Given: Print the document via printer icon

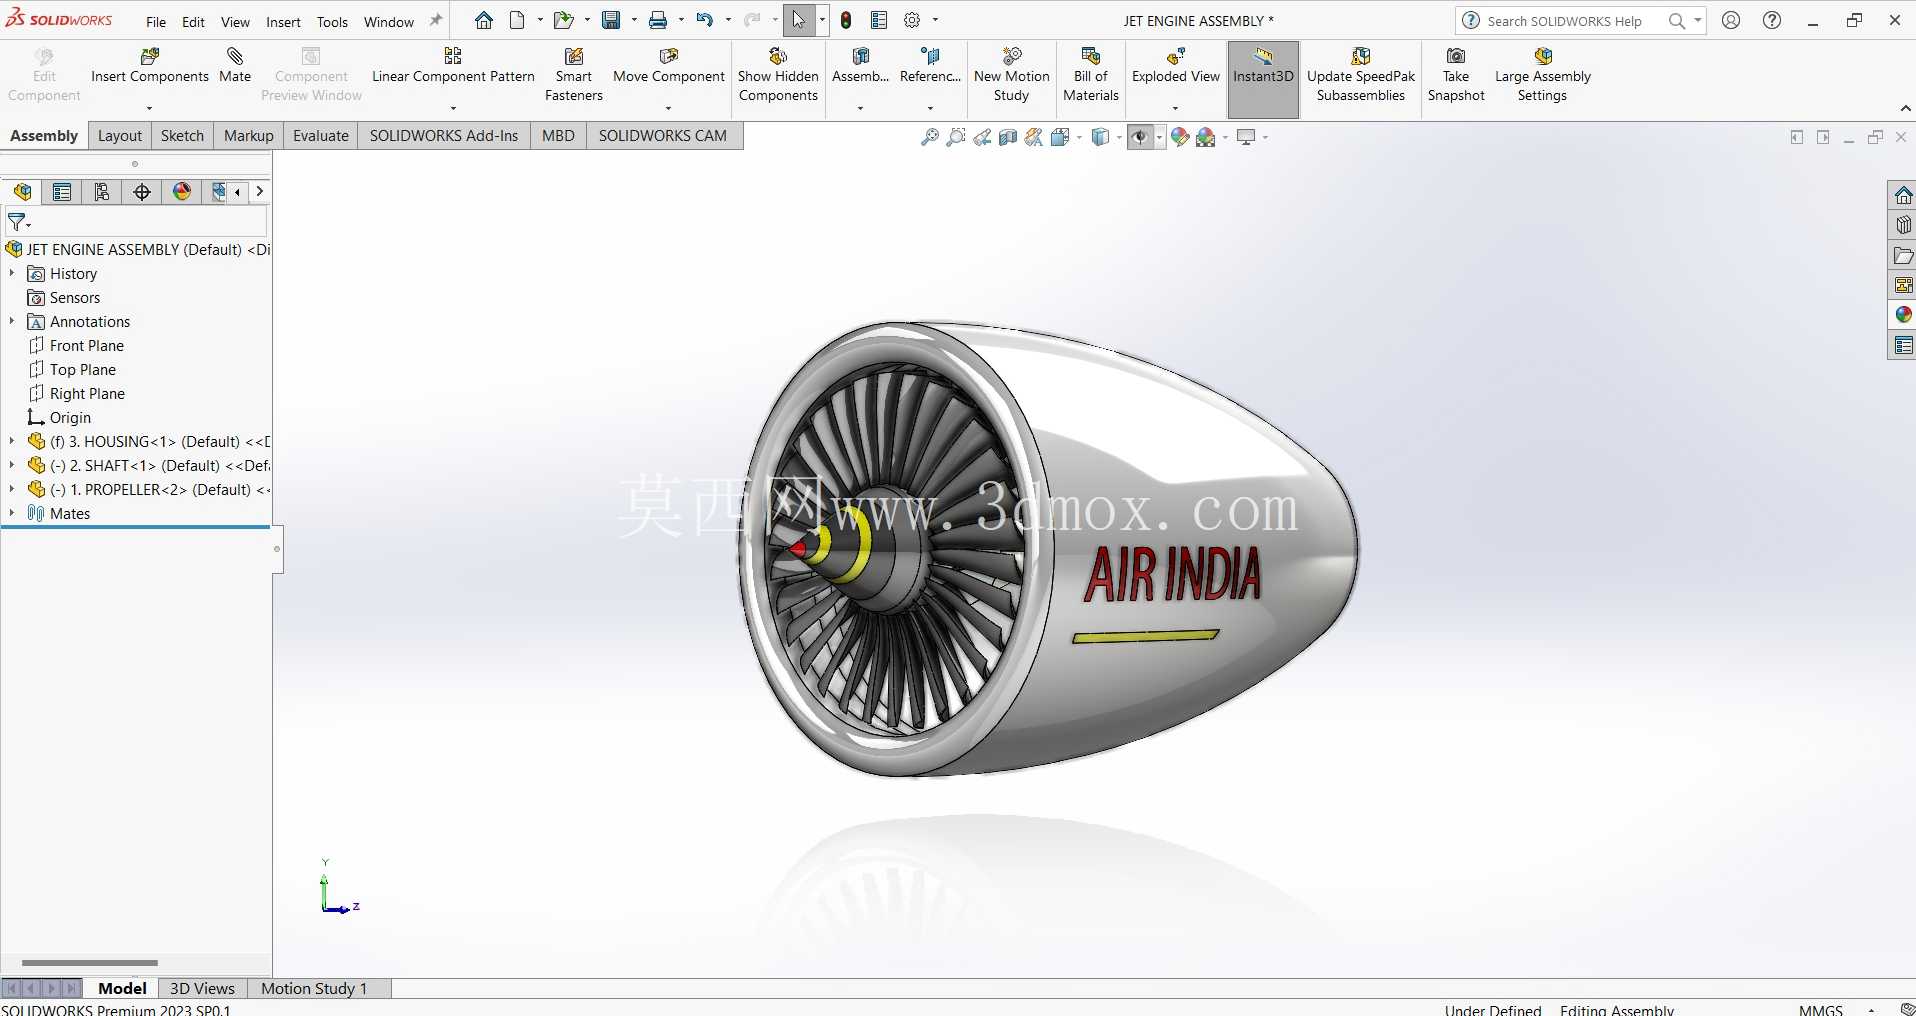Looking at the screenshot, I should coord(658,20).
